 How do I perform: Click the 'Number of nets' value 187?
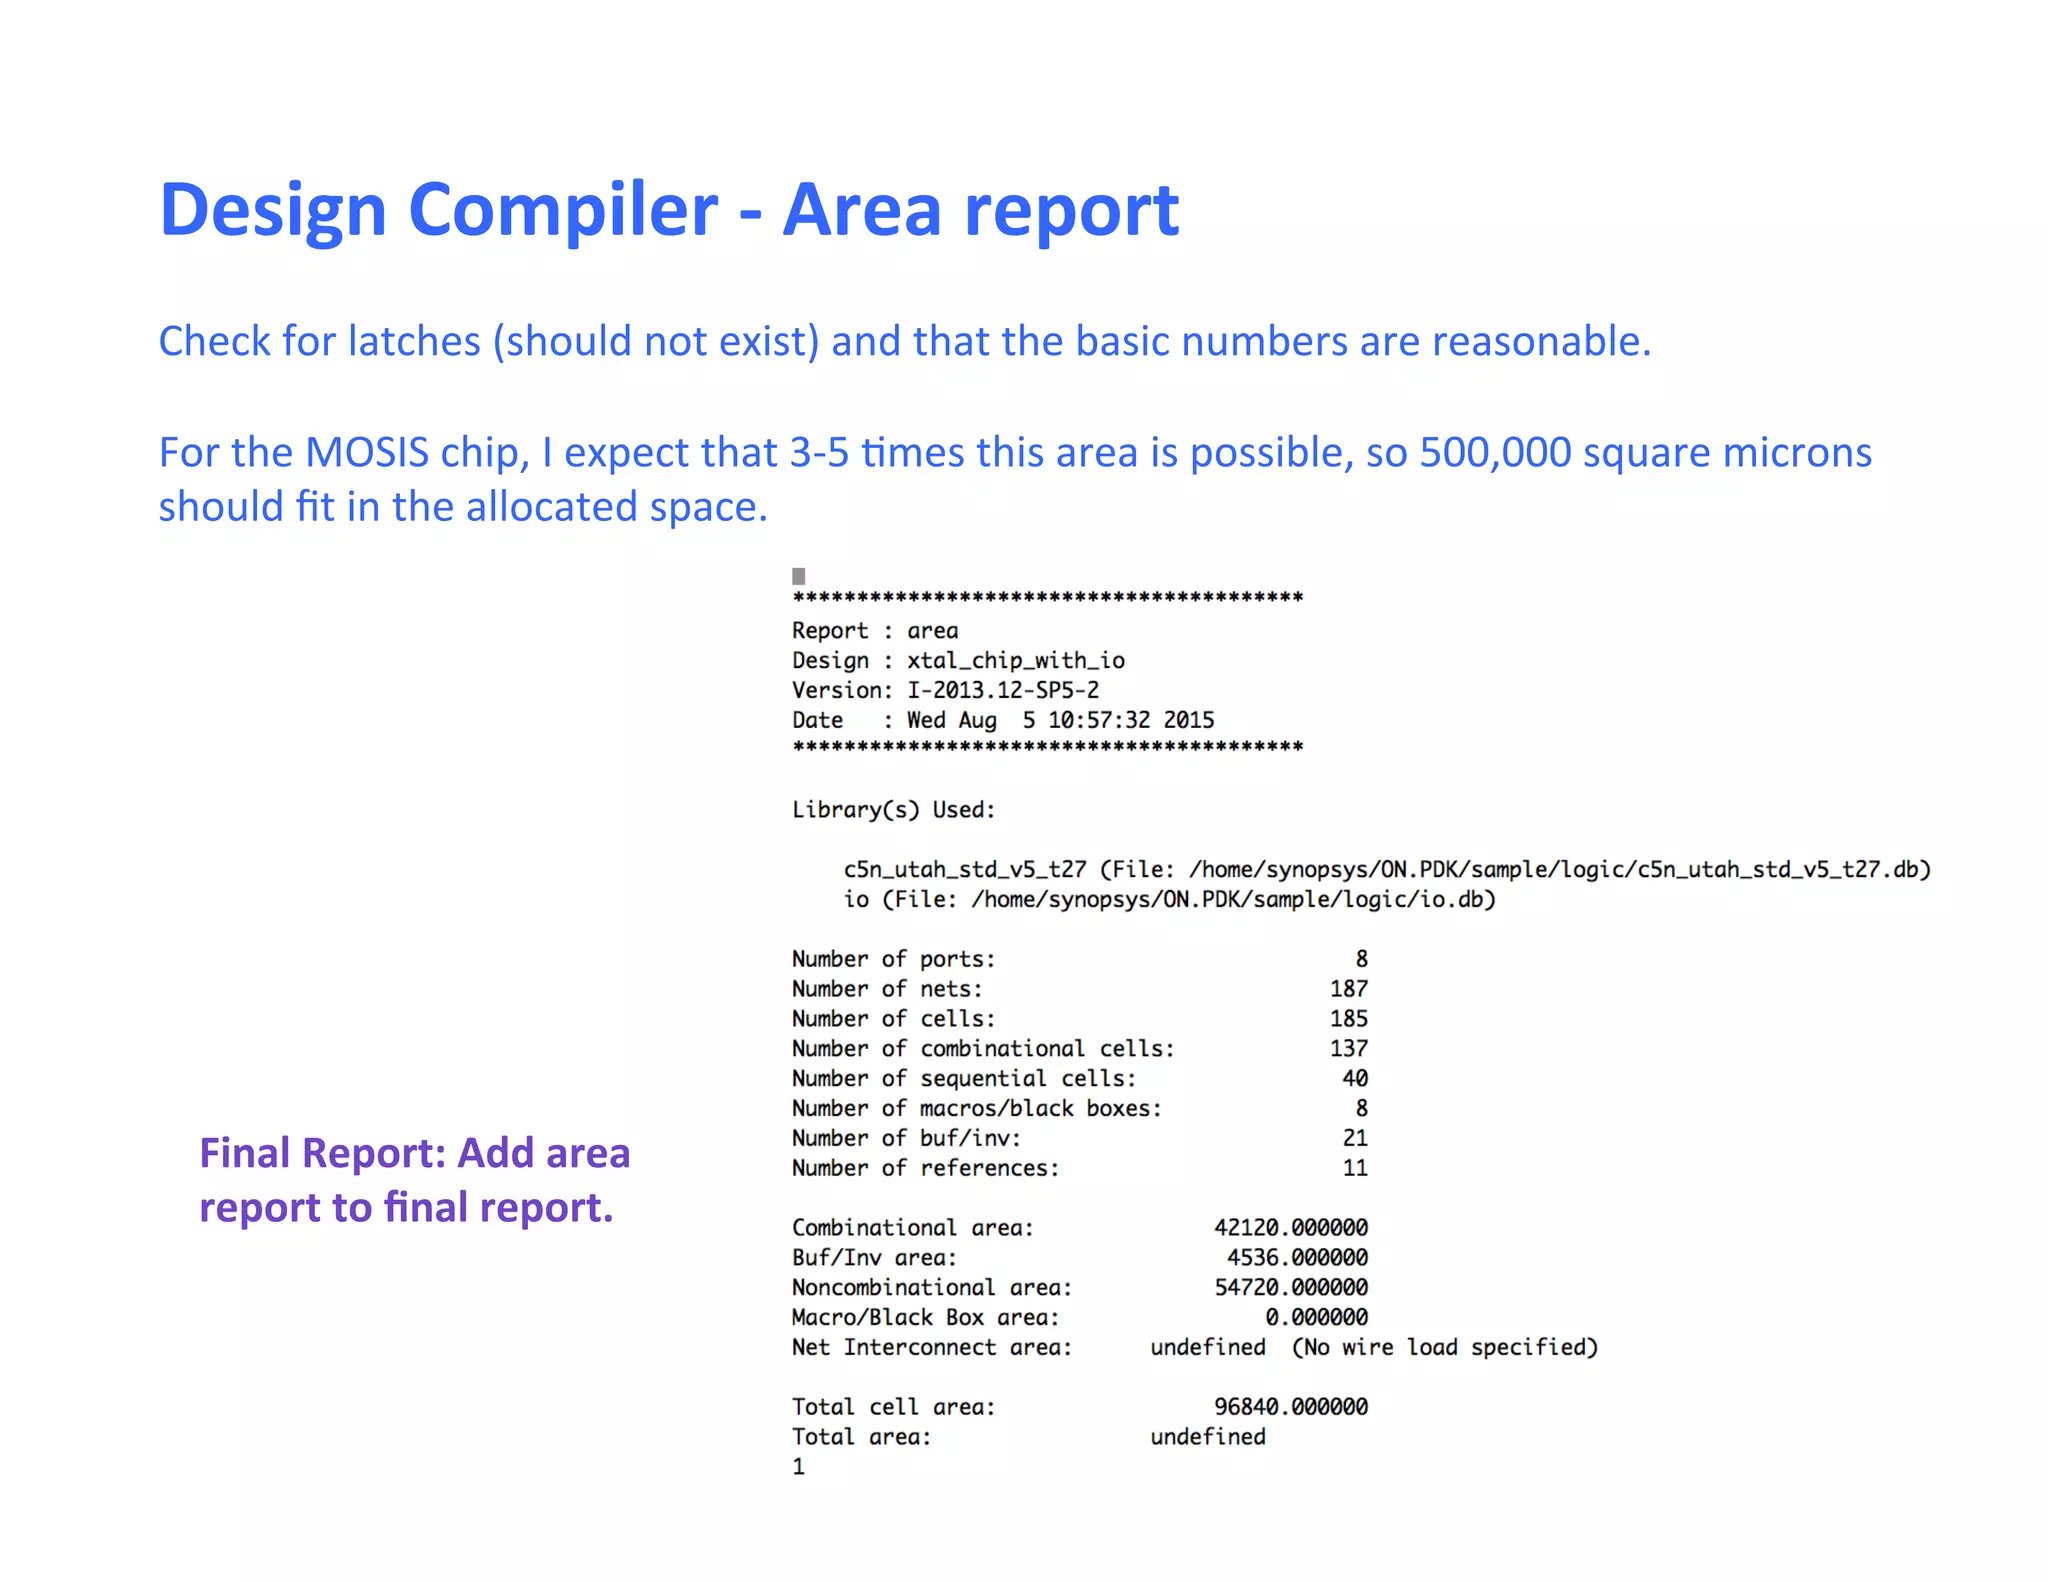tap(1348, 989)
